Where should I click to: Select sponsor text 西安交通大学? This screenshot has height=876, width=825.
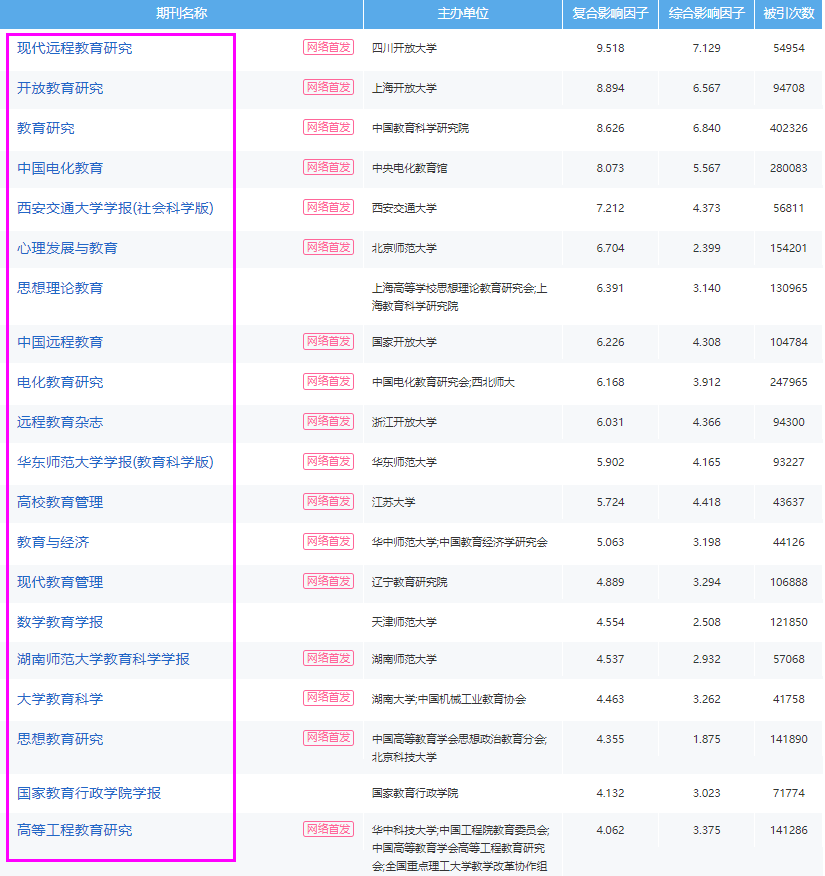[404, 208]
